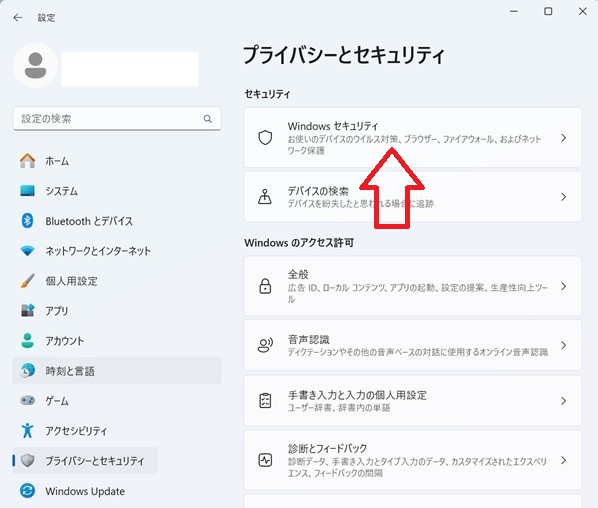
Task: Click the デバイスの検索 location icon
Action: pos(265,197)
